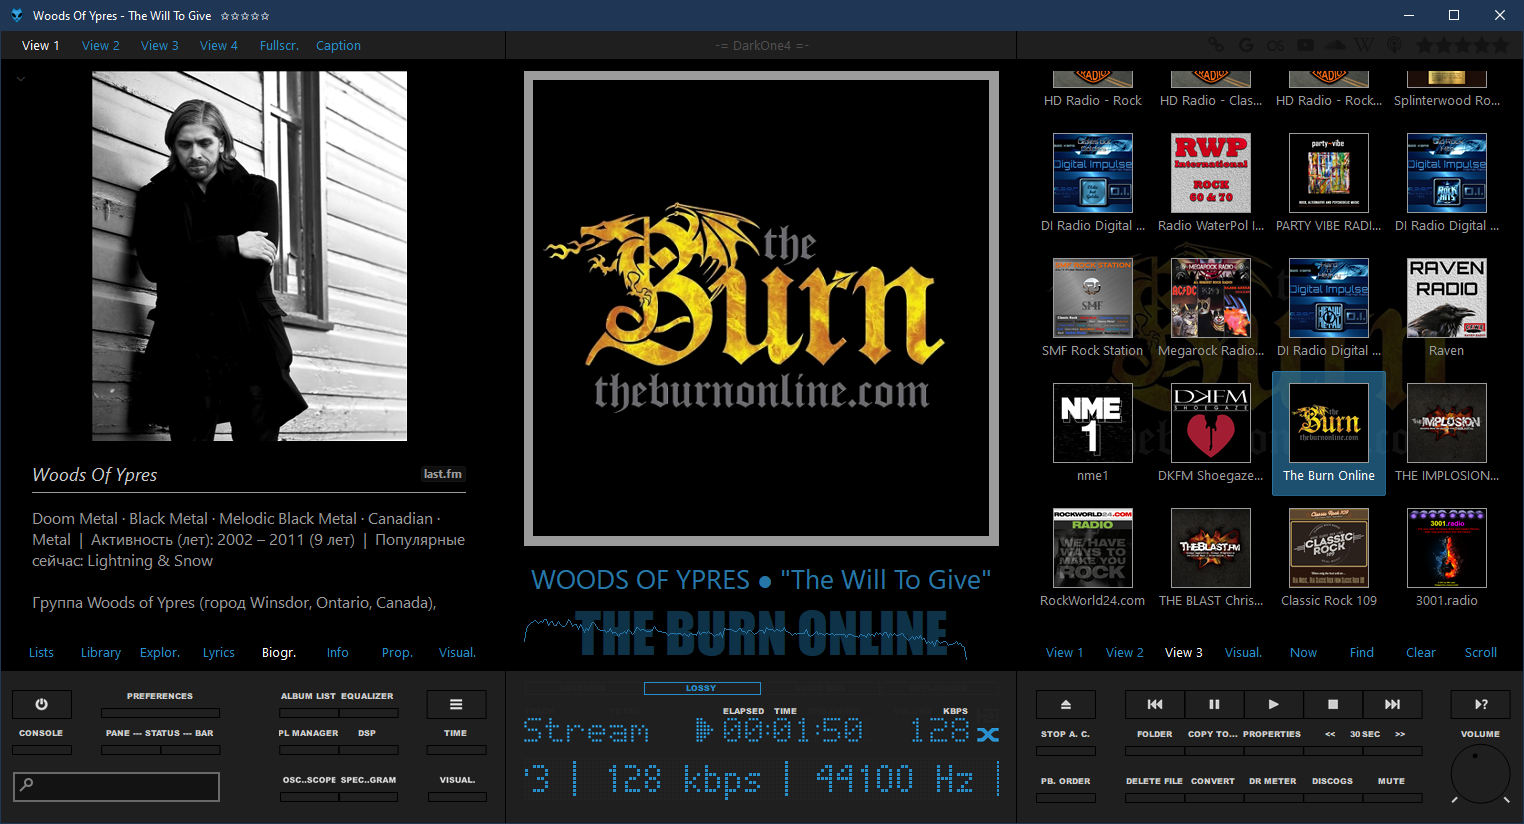Viewport: 1524px width, 824px height.
Task: Click the search magnifier icon
Action: pyautogui.click(x=27, y=785)
